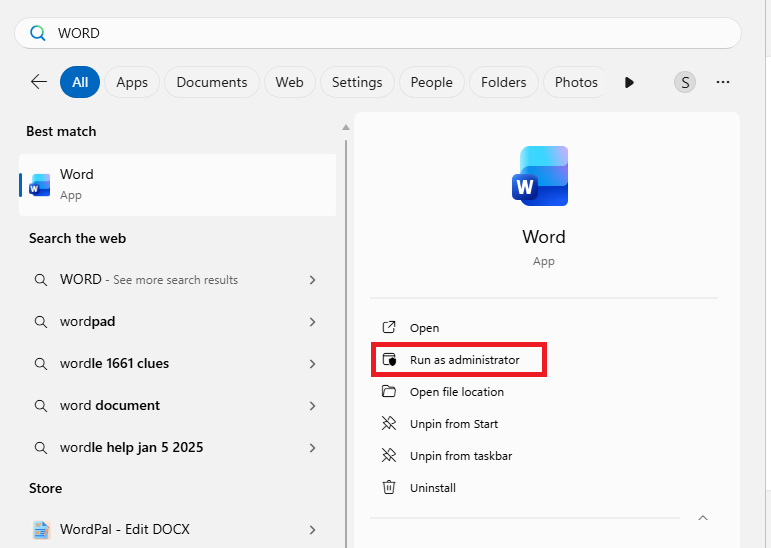771x548 pixels.
Task: Click the search icon beside wordpad suggestion
Action: click(x=41, y=322)
